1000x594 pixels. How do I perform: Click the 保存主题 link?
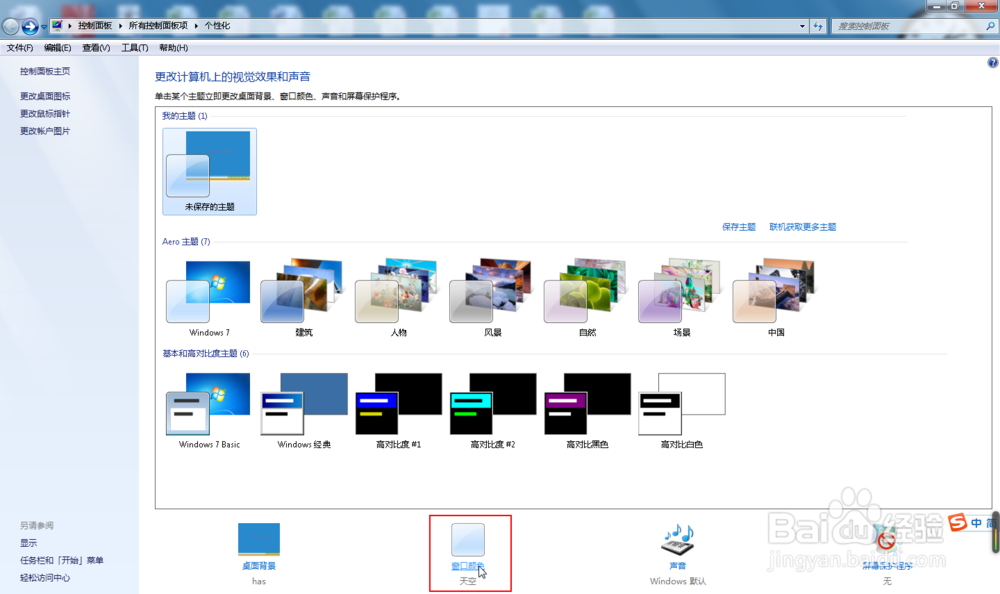739,227
